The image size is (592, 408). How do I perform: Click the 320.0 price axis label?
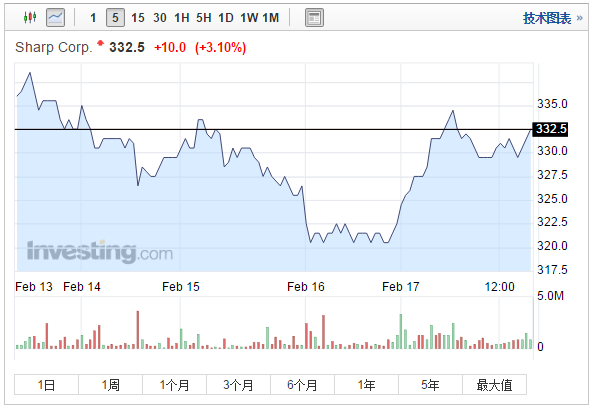552,246
